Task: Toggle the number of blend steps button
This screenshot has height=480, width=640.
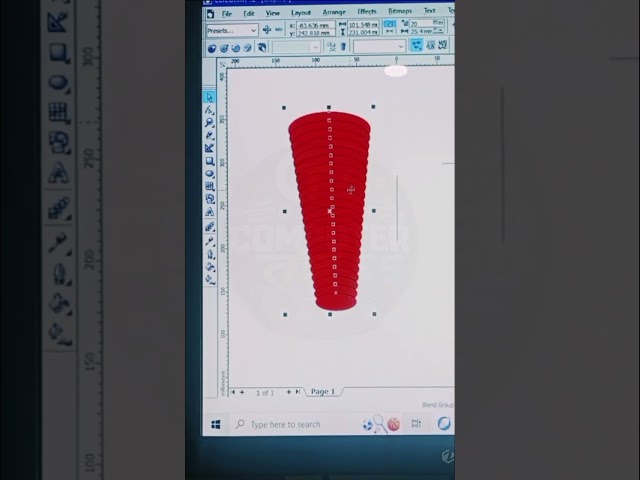Action: tap(390, 24)
